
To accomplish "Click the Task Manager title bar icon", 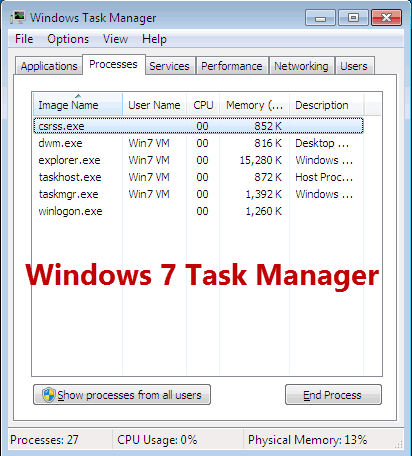I will tap(18, 17).
